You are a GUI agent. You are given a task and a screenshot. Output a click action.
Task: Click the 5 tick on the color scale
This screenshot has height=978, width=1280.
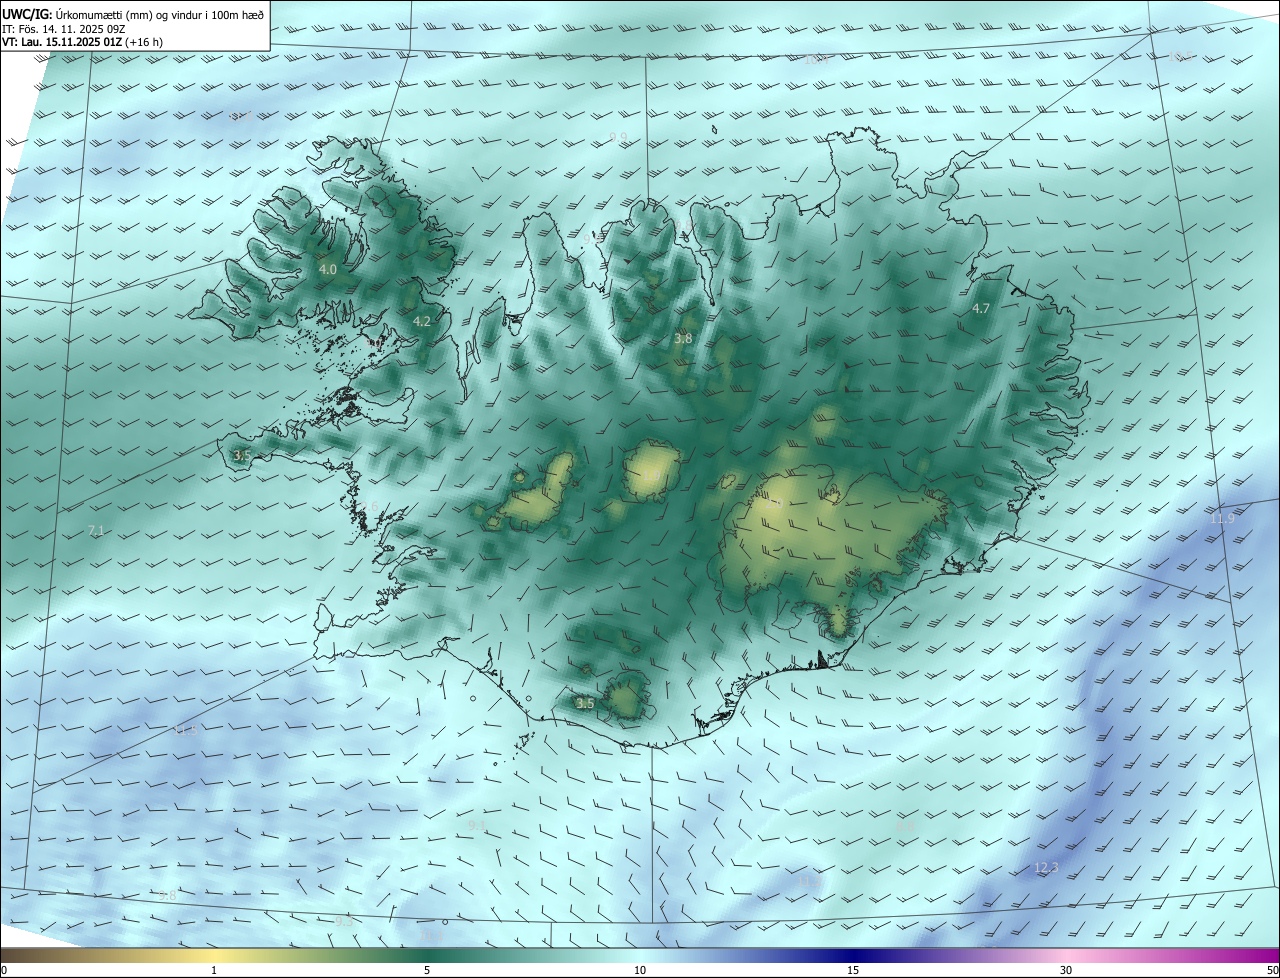coord(427,970)
